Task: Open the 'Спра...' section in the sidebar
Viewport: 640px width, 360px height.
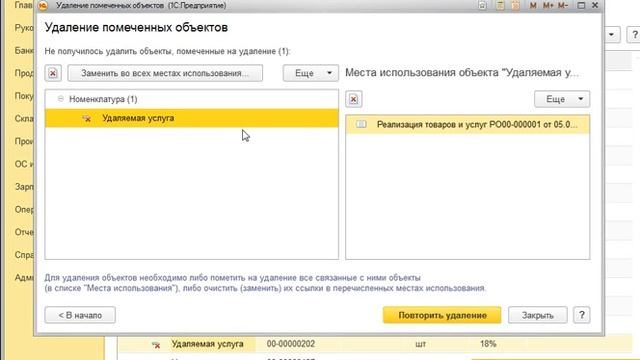Action: [x=24, y=255]
